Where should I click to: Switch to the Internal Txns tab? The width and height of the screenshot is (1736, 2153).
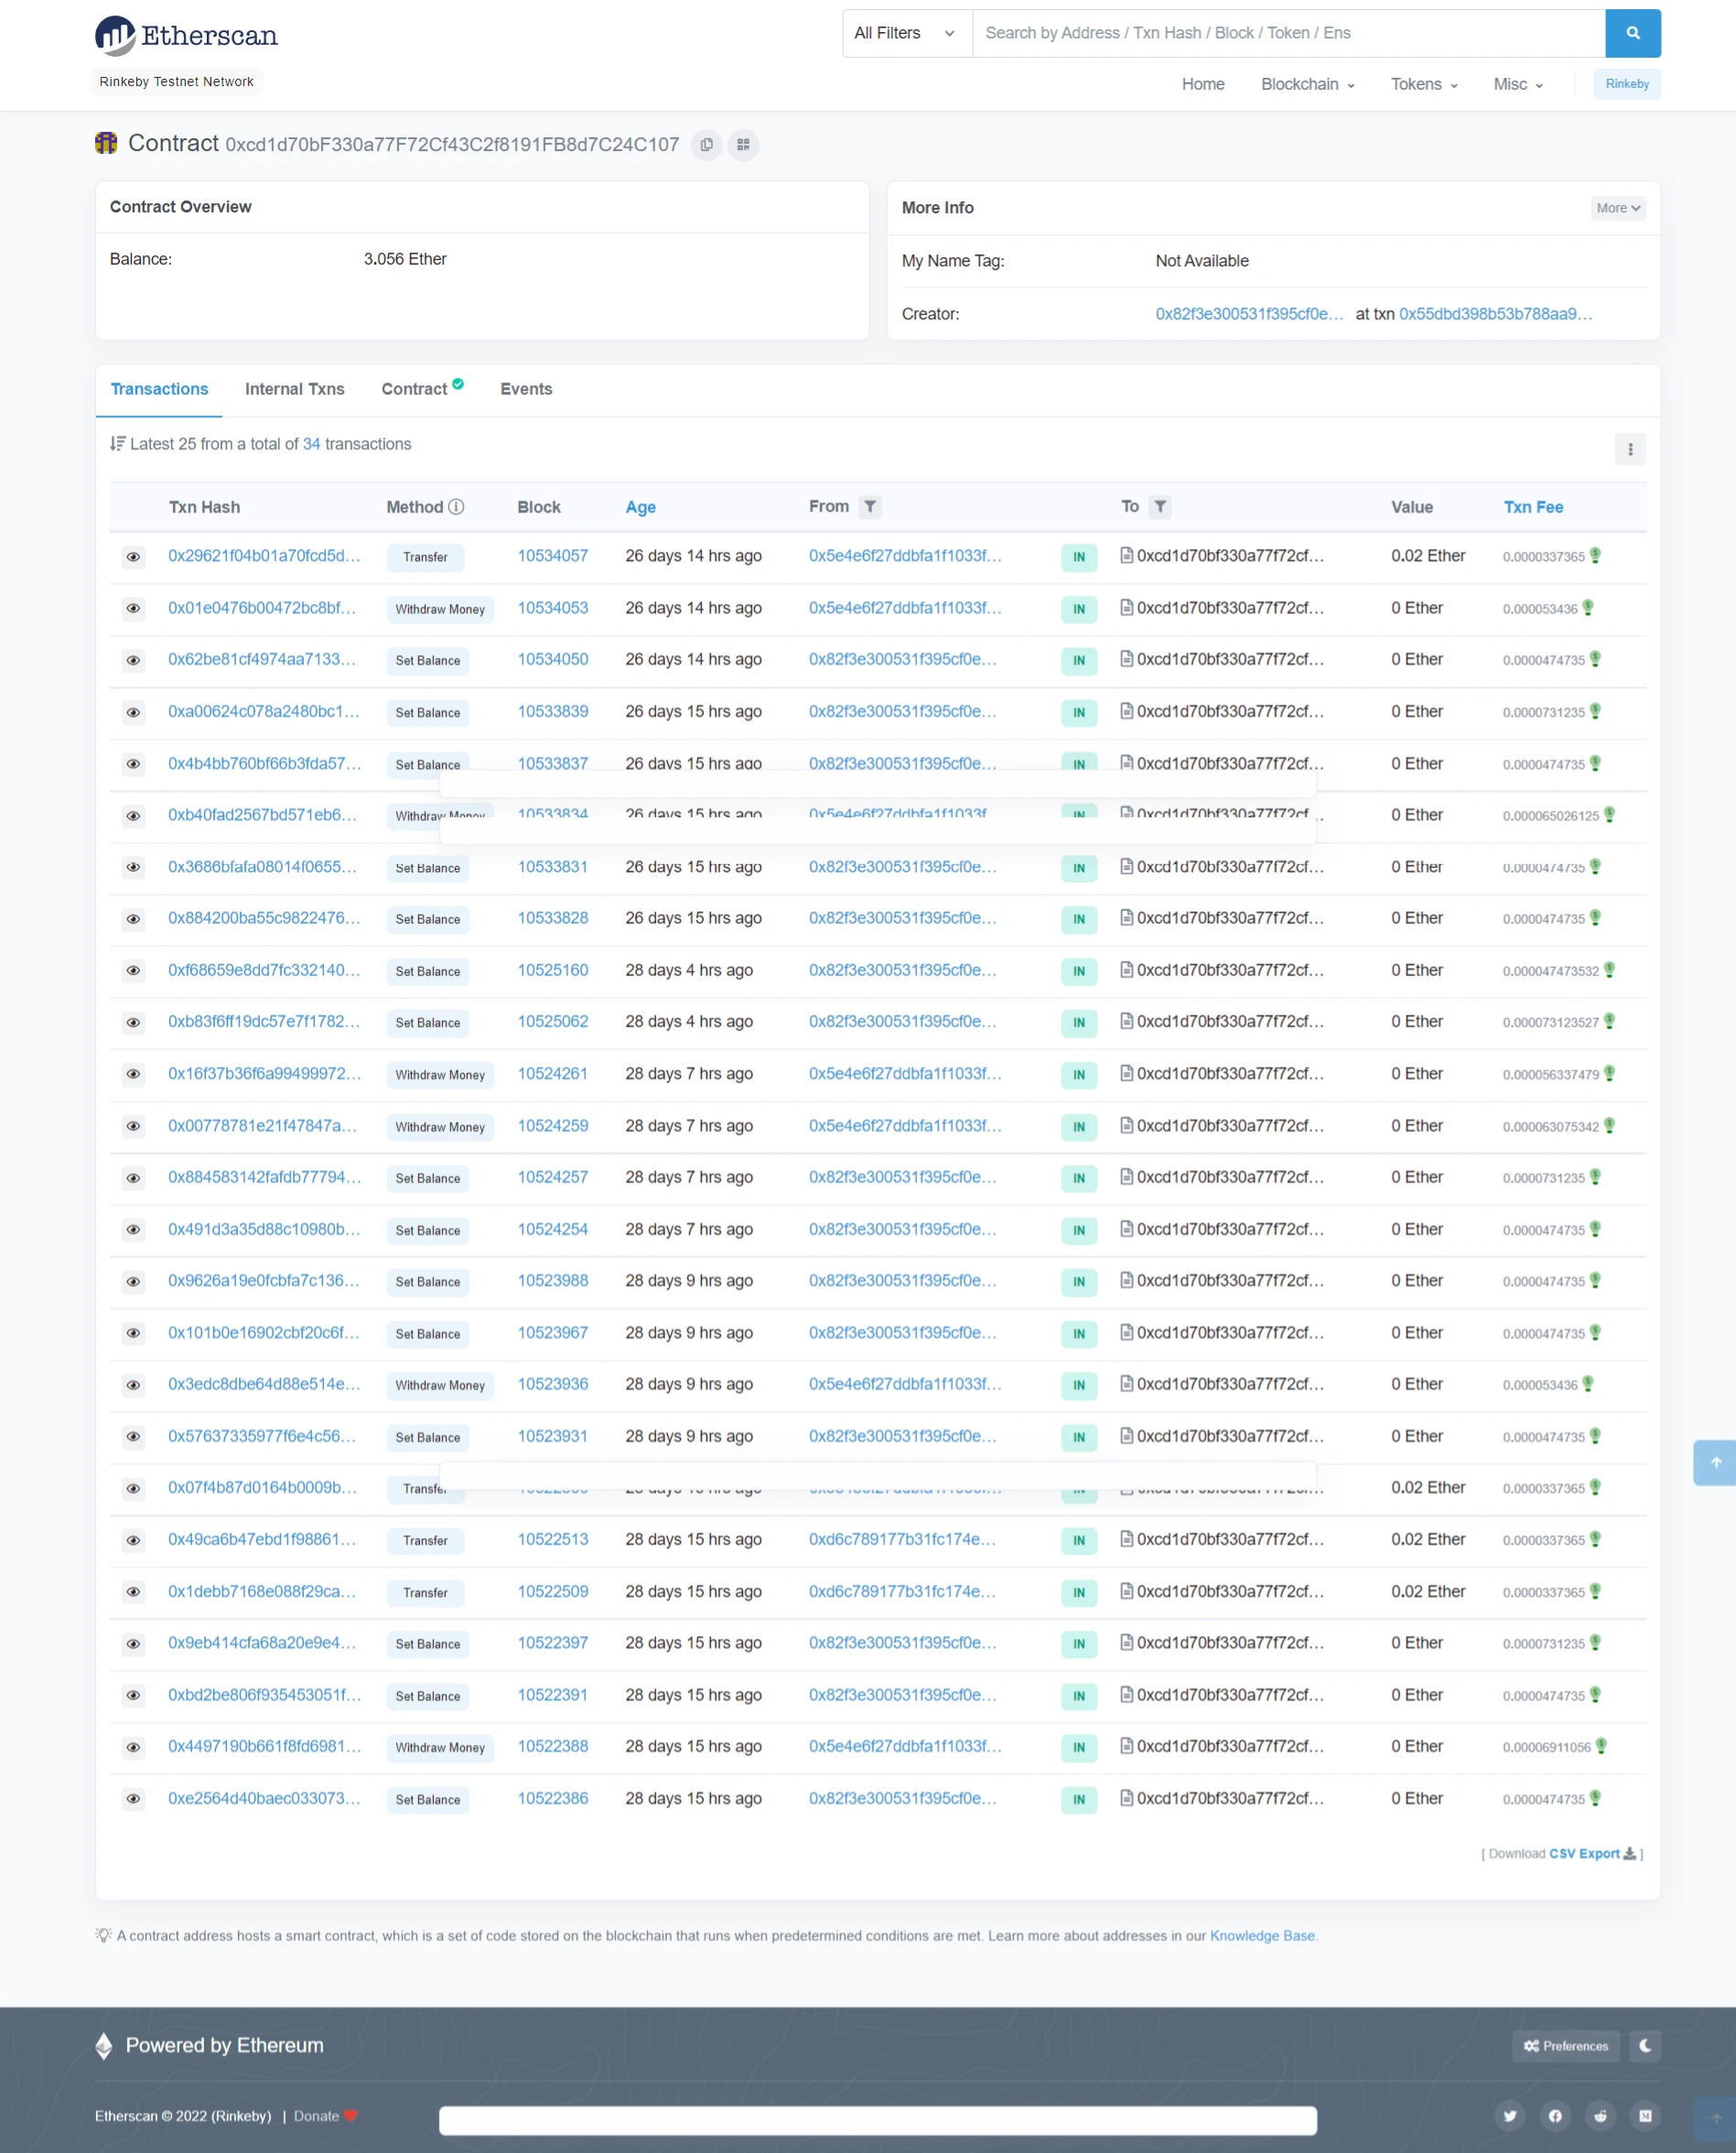tap(294, 389)
